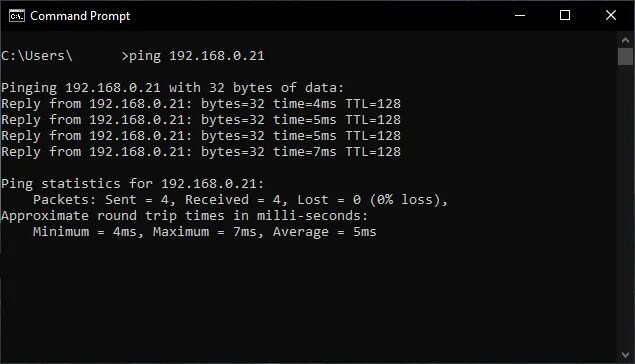The height and width of the screenshot is (364, 635).
Task: Click the scrollbar down arrow
Action: (625, 355)
